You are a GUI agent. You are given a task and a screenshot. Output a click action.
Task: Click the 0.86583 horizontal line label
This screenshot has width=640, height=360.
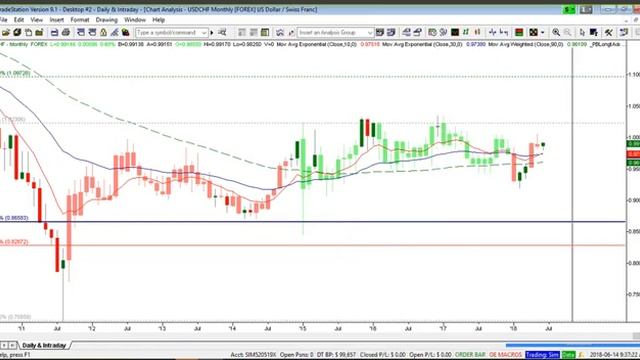(14, 218)
